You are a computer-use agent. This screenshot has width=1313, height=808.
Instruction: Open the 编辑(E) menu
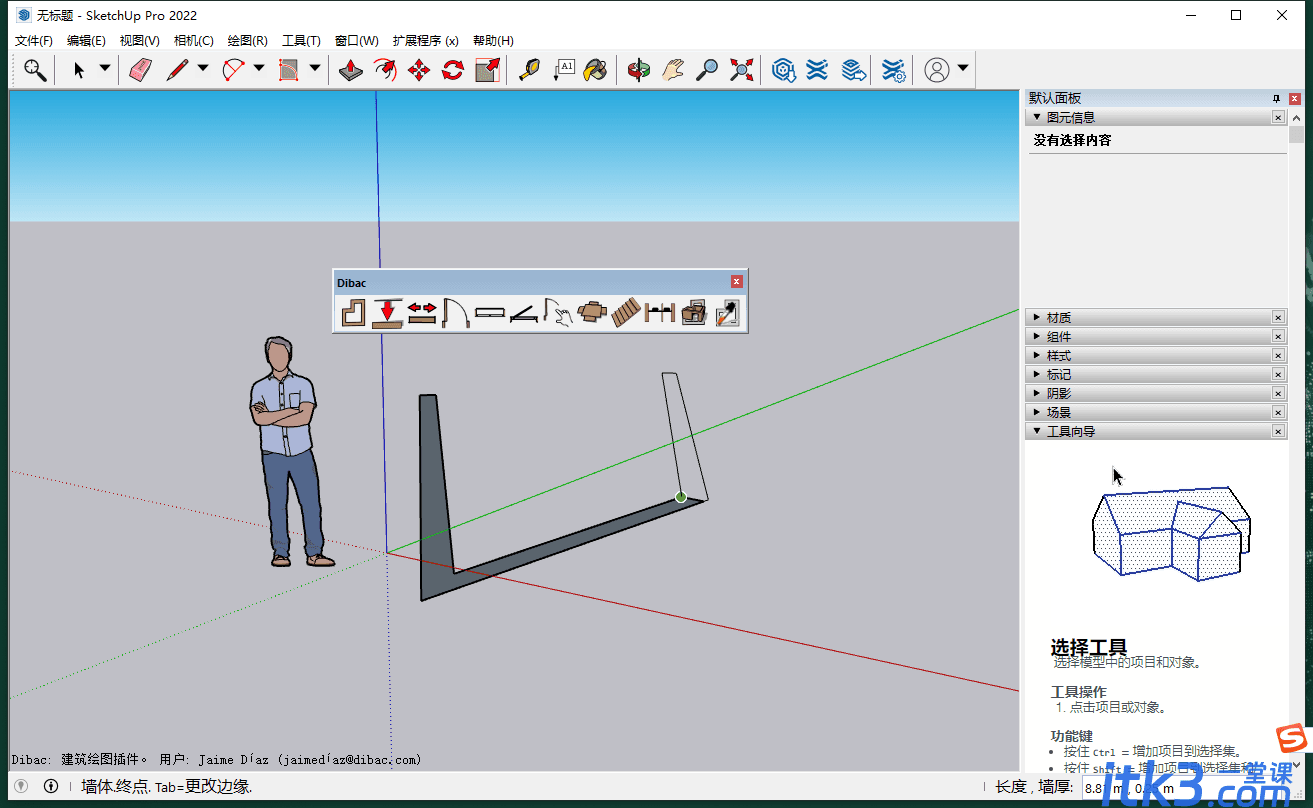86,41
